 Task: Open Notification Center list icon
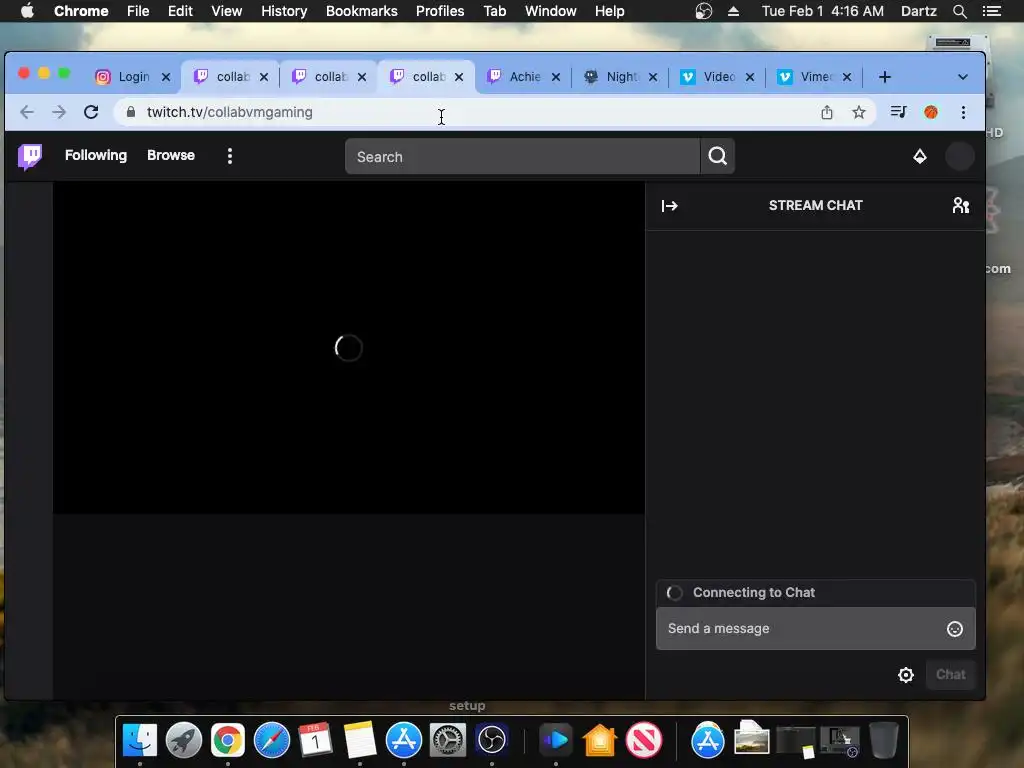point(991,11)
